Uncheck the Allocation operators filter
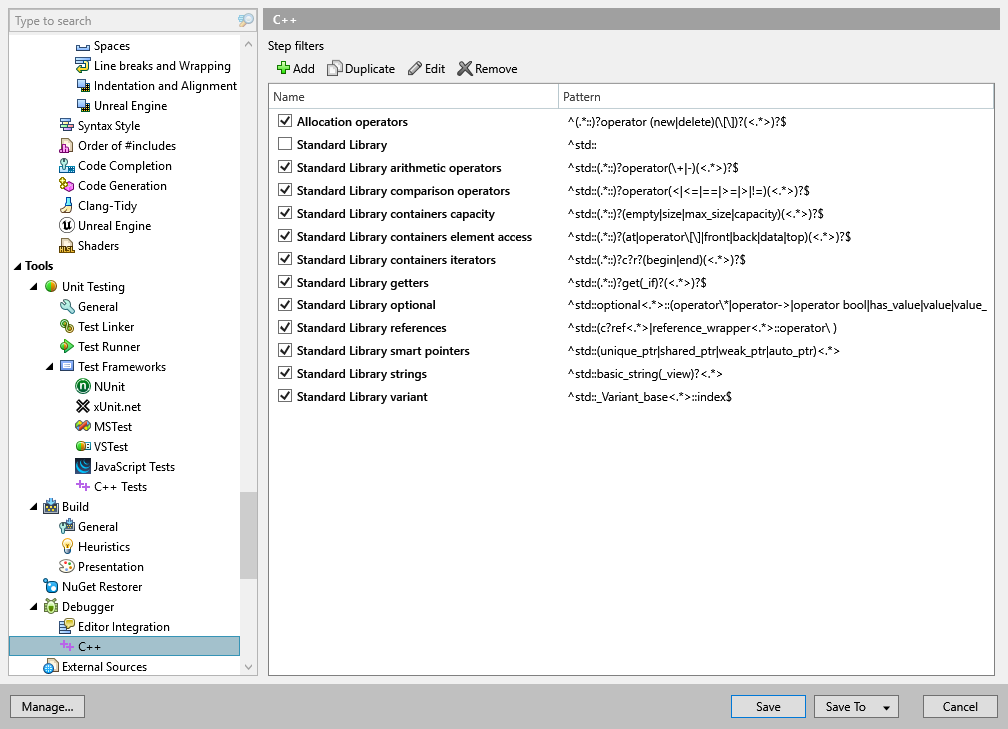This screenshot has width=1008, height=729. tap(285, 121)
